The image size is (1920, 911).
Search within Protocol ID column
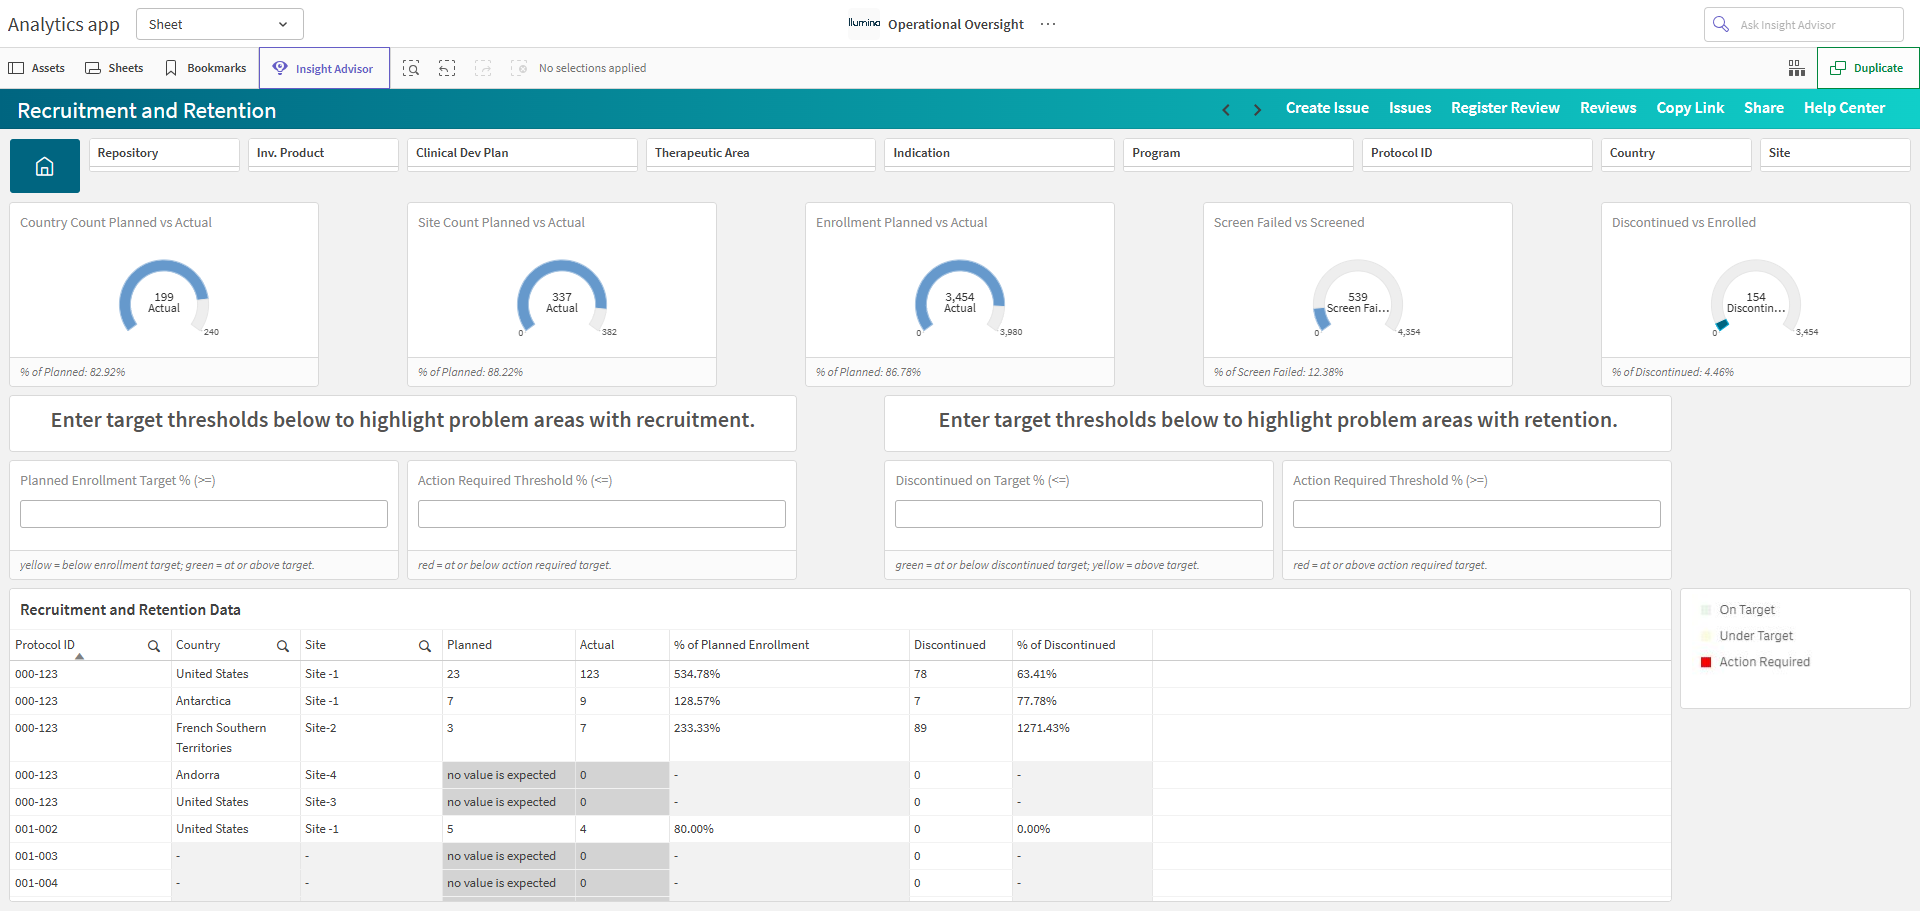pyautogui.click(x=154, y=646)
